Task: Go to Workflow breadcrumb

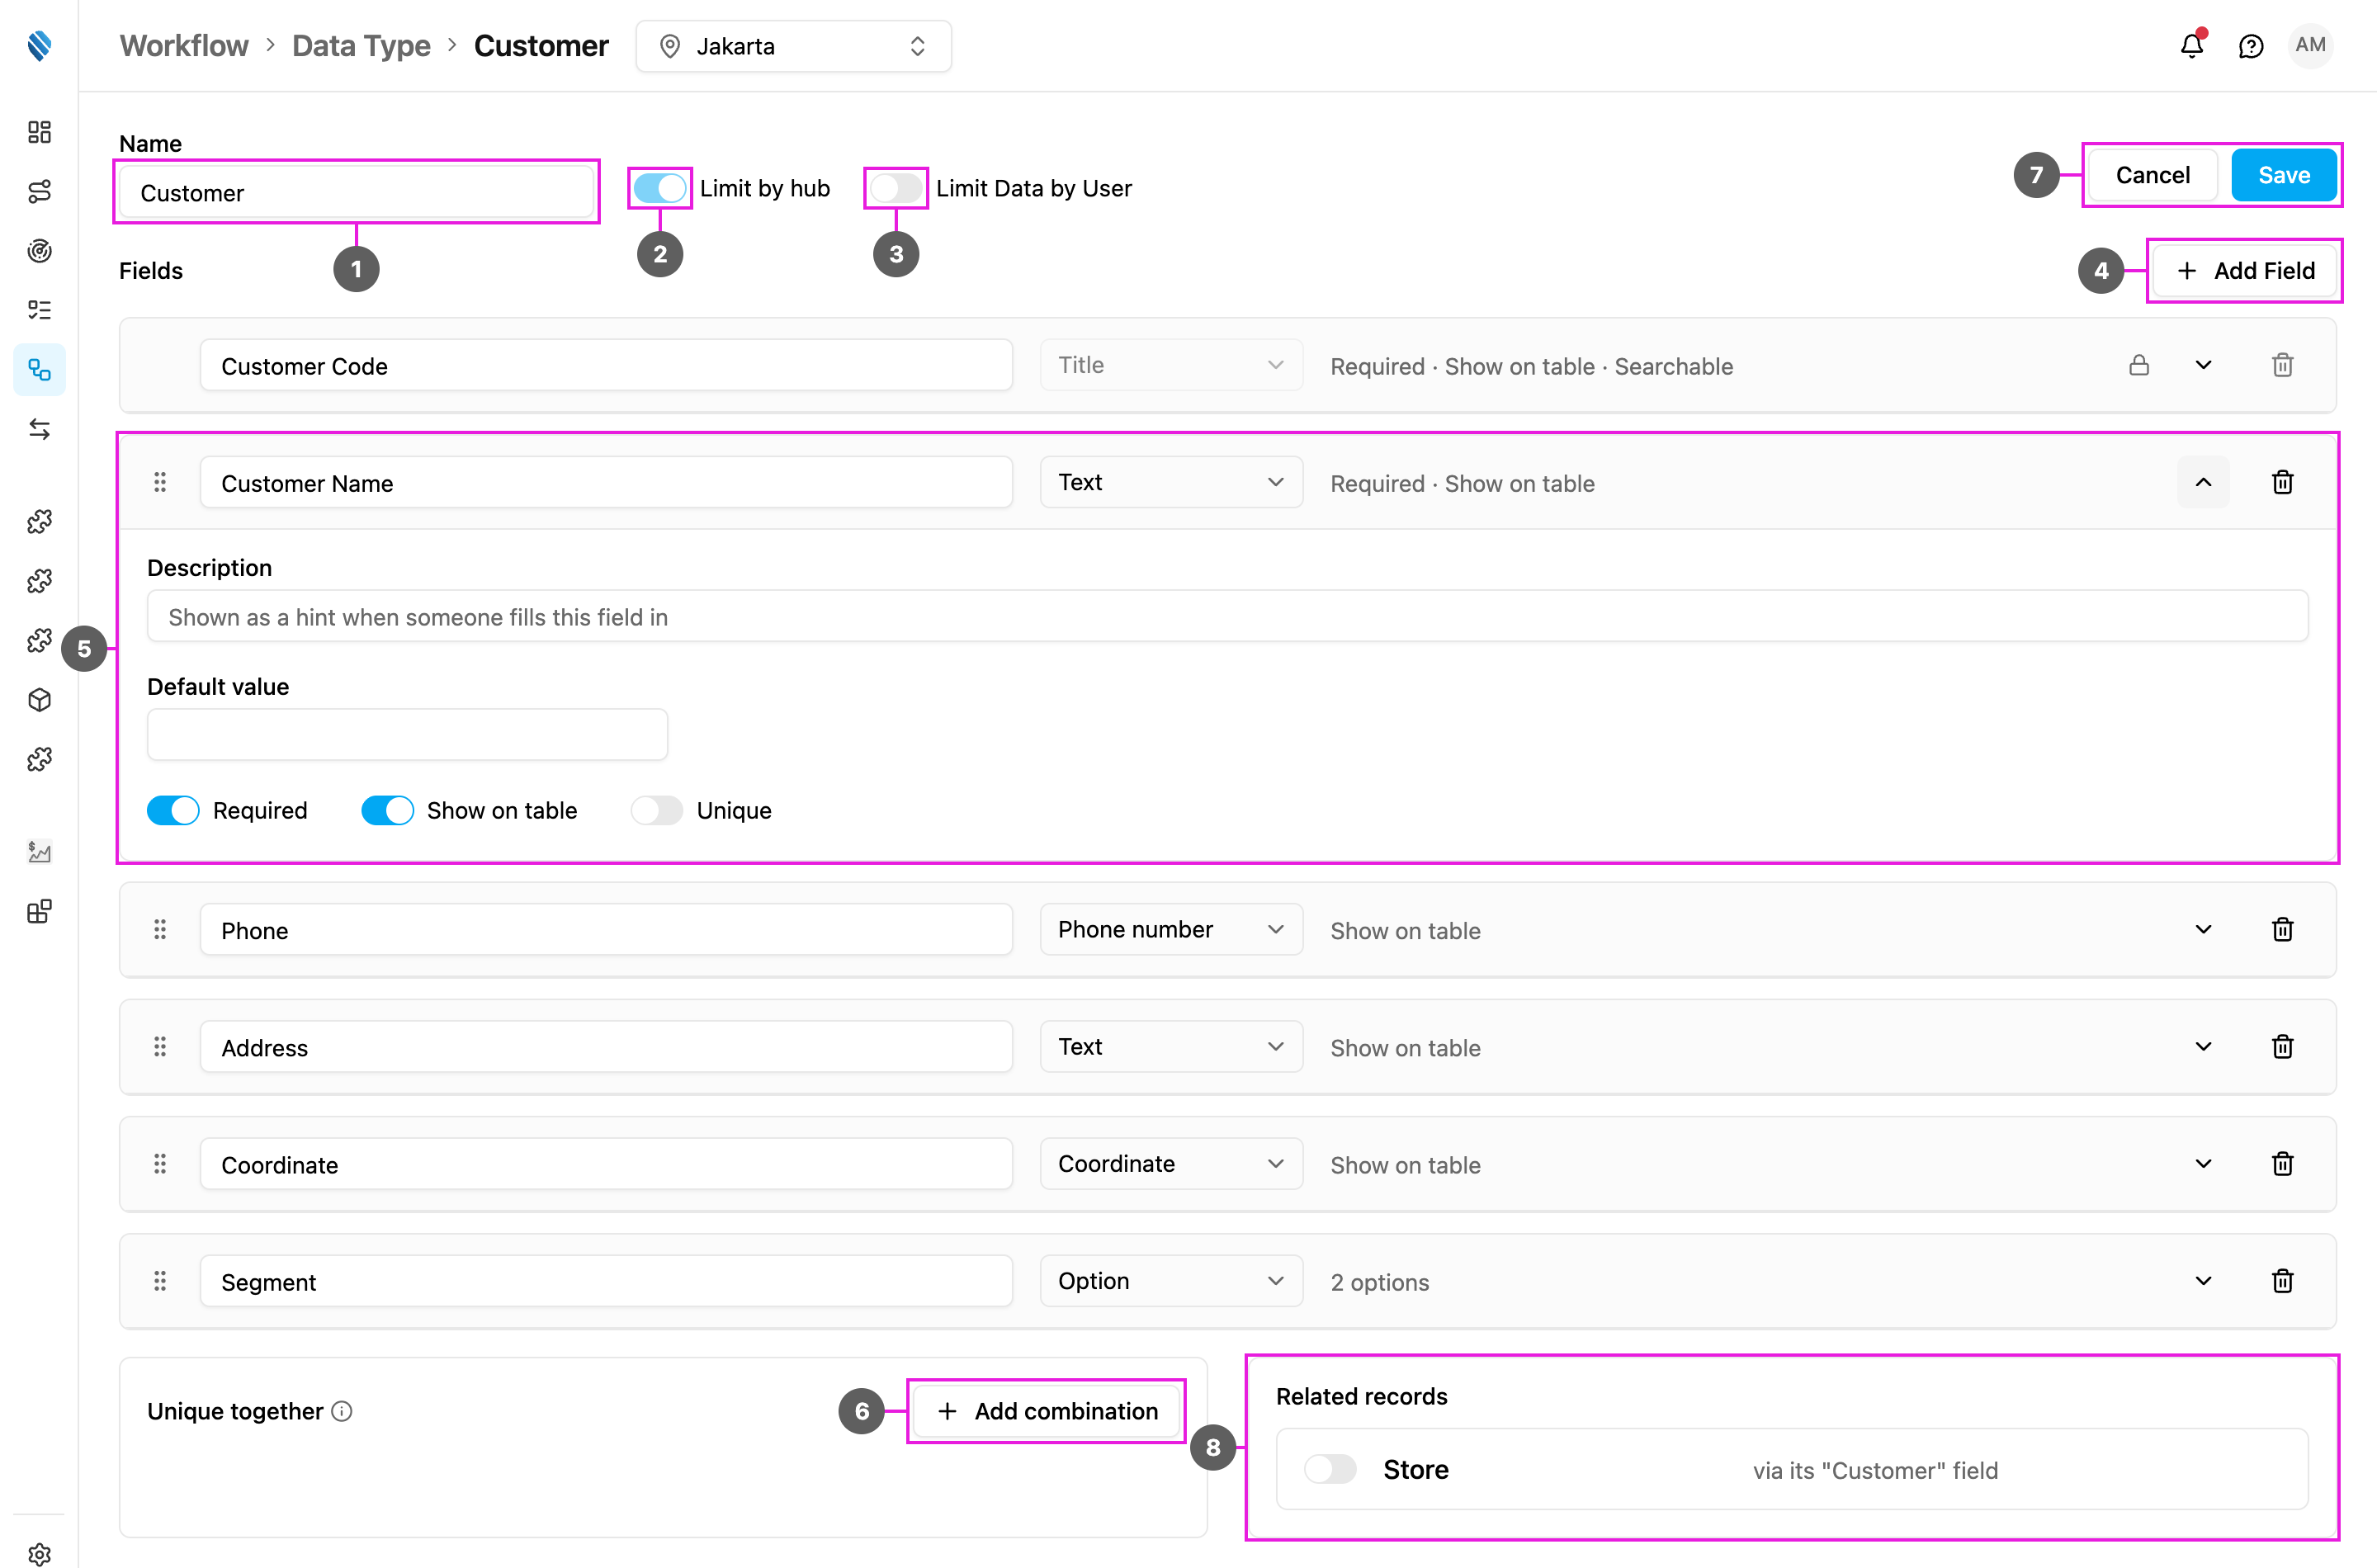Action: [x=184, y=46]
